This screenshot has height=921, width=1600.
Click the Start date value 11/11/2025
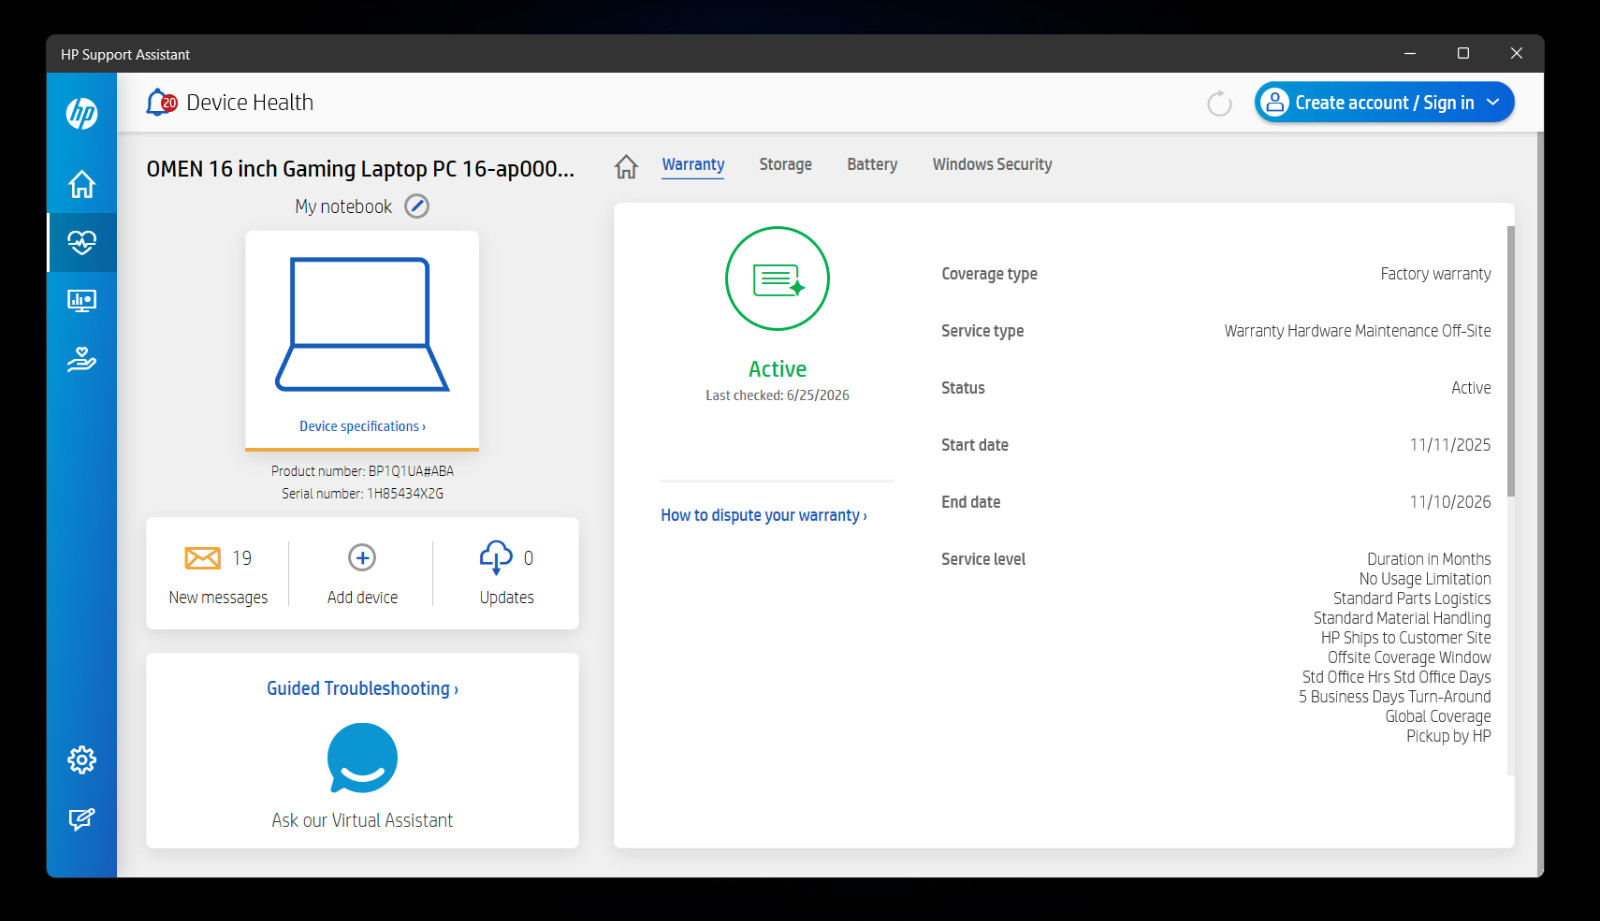[1450, 445]
